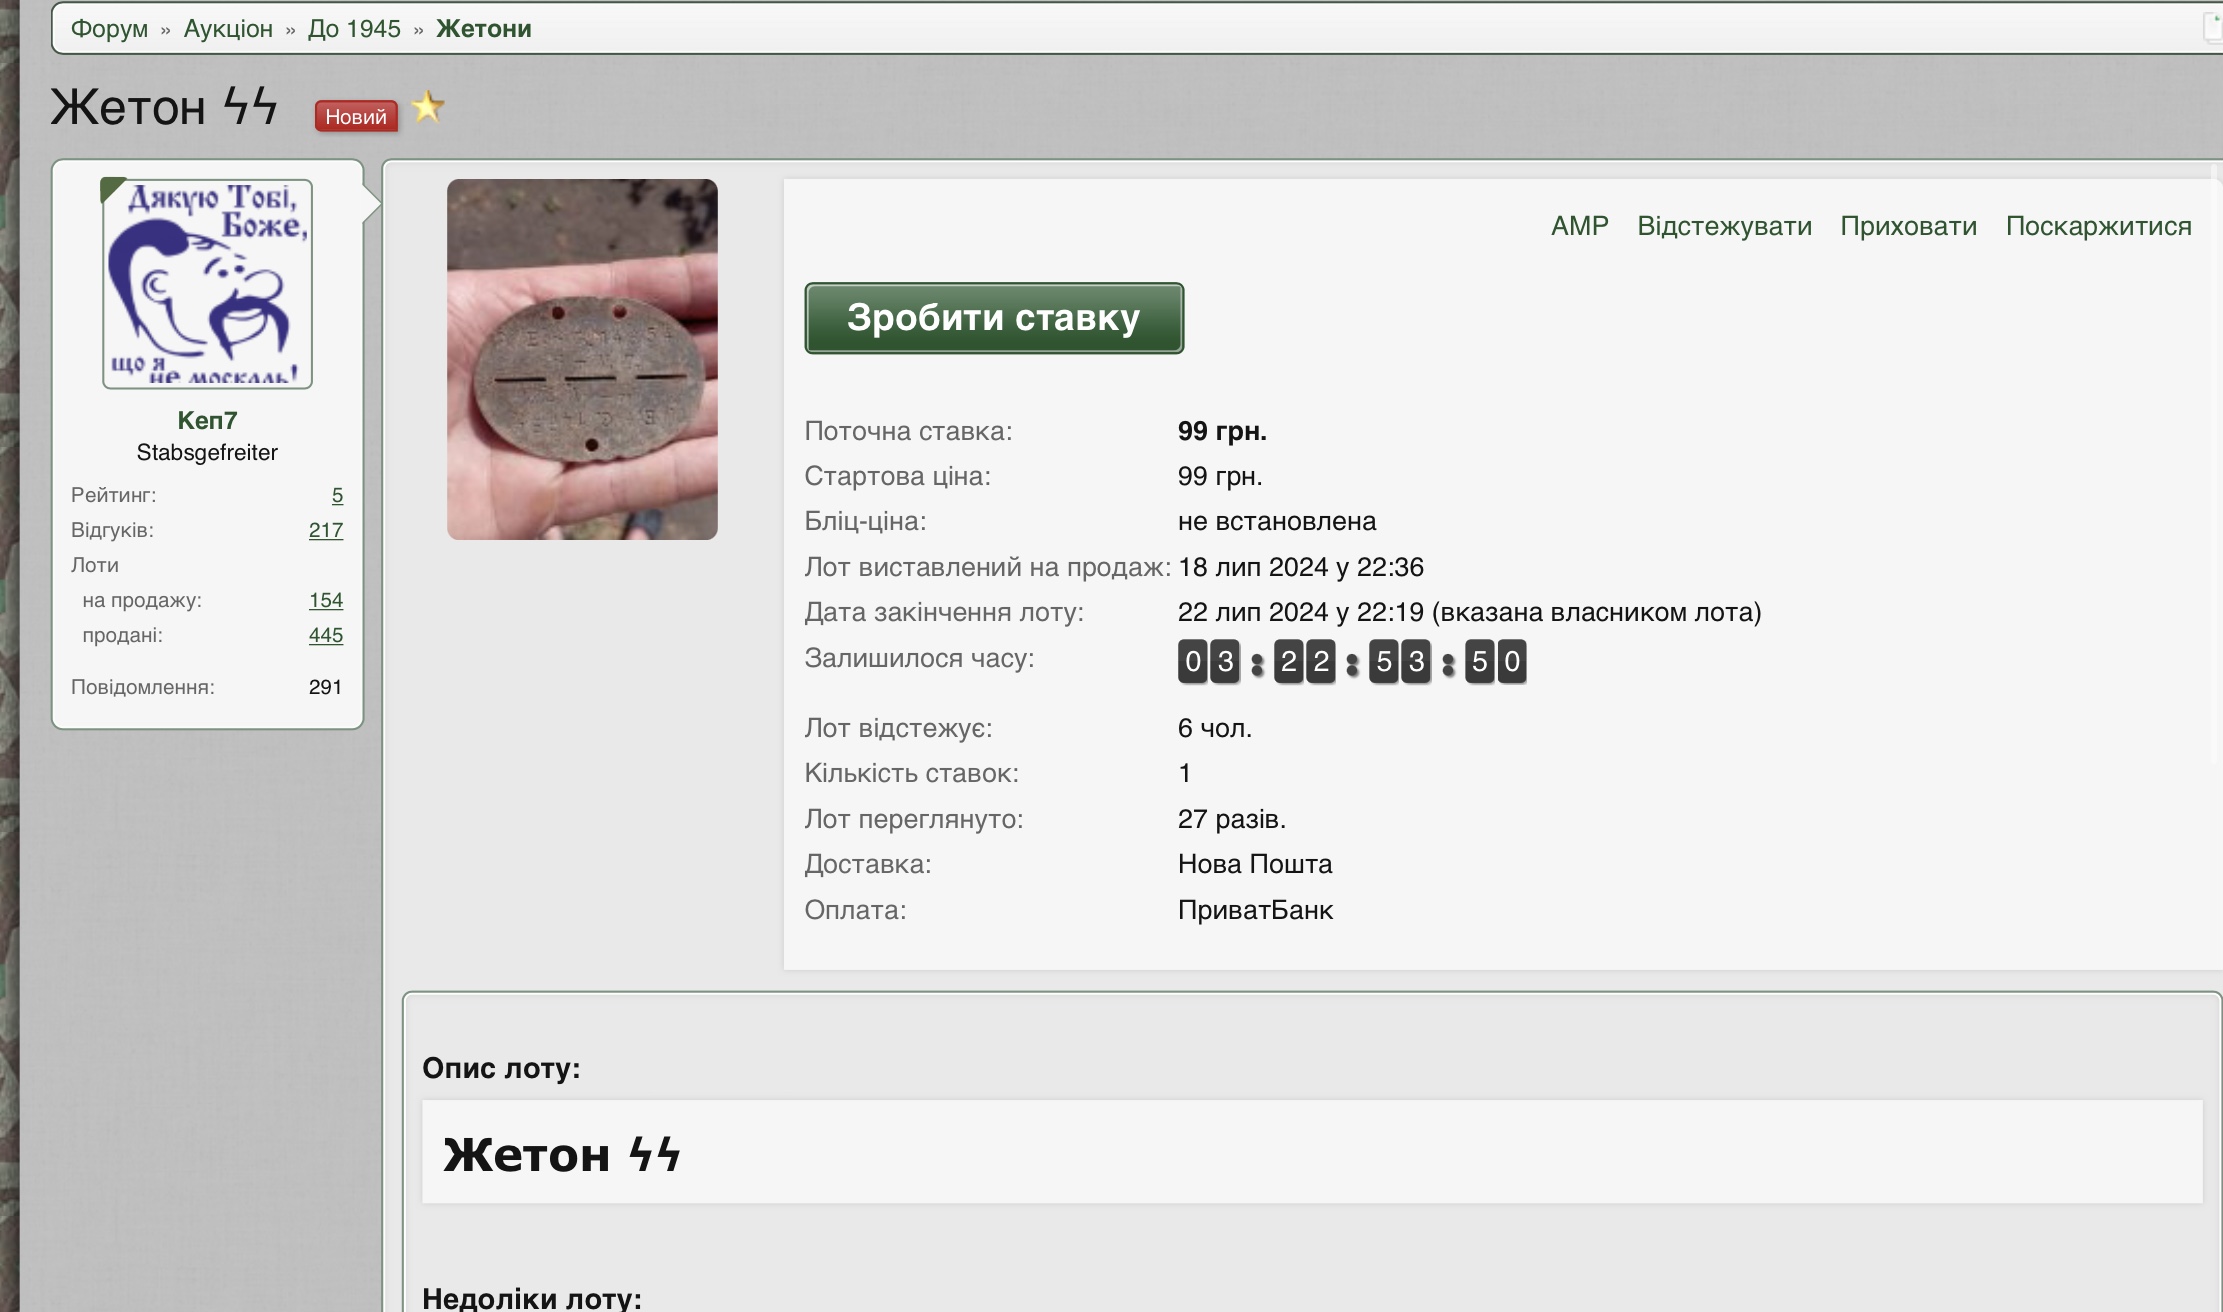
Task: Open seller profile Кеп7
Action: coord(207,420)
